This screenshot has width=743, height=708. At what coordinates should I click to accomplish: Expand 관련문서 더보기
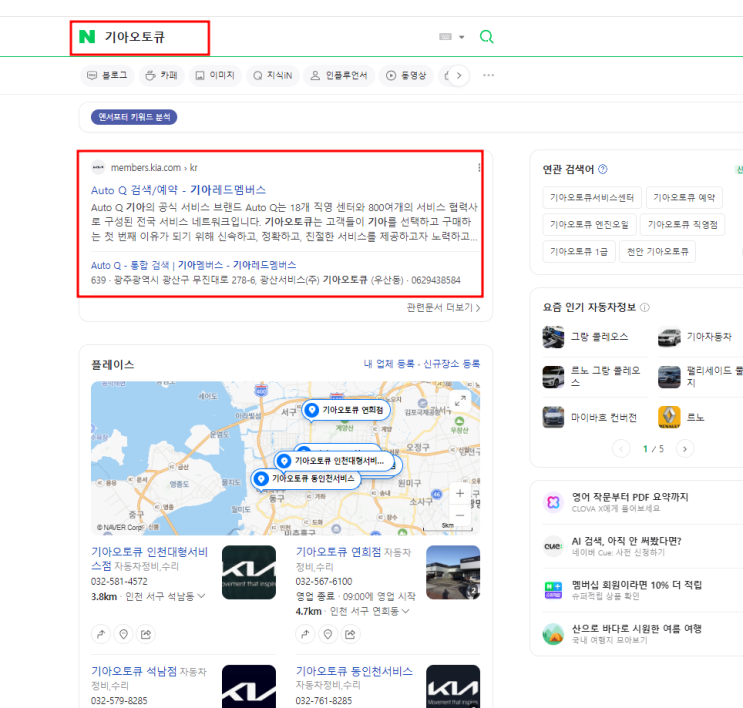click(444, 308)
